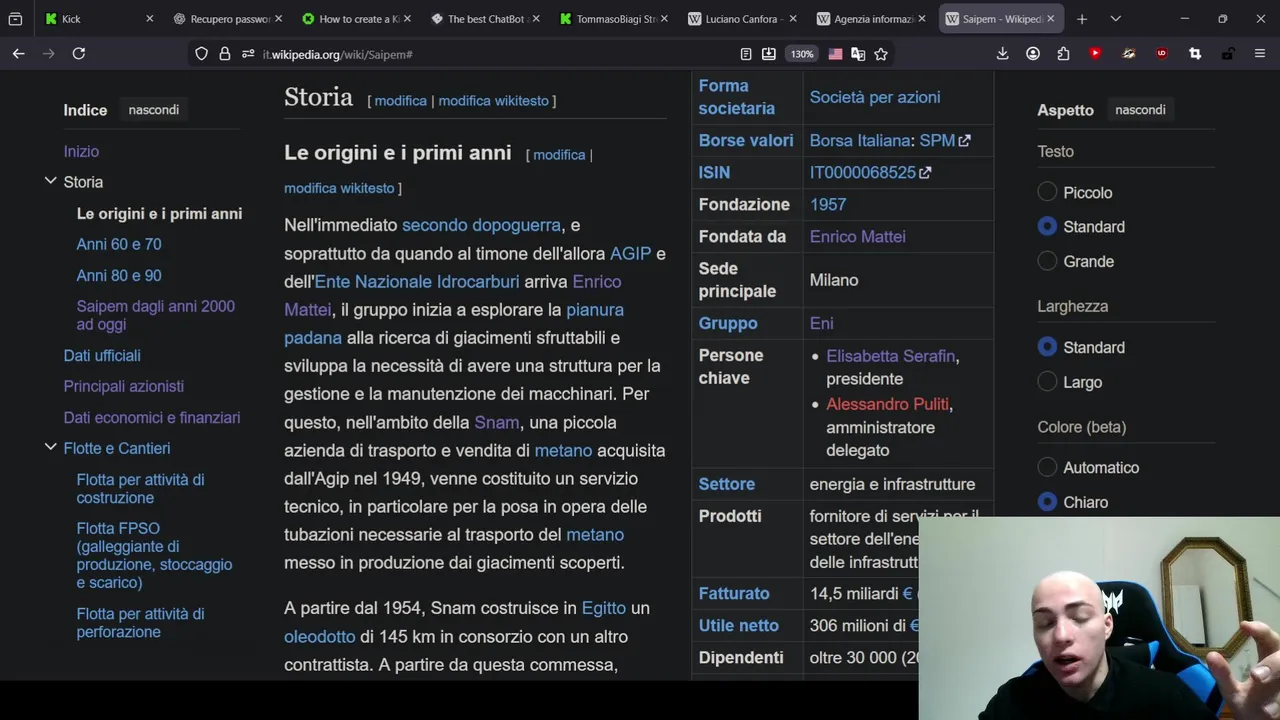
Task: Open Elisabetta Serafin link
Action: [890, 356]
